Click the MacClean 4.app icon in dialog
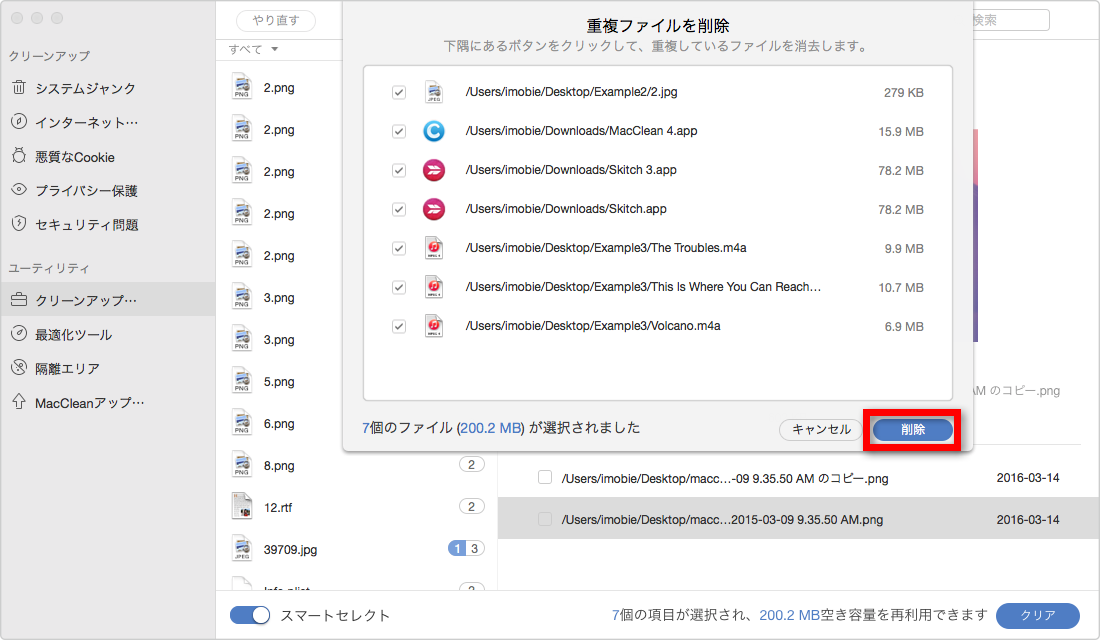This screenshot has height=640, width=1100. 434,131
